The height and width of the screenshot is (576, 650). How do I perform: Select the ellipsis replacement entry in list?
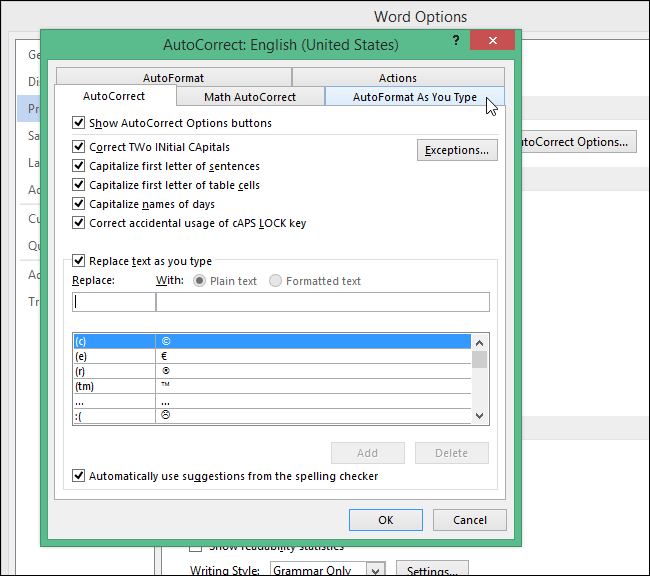[x=272, y=401]
